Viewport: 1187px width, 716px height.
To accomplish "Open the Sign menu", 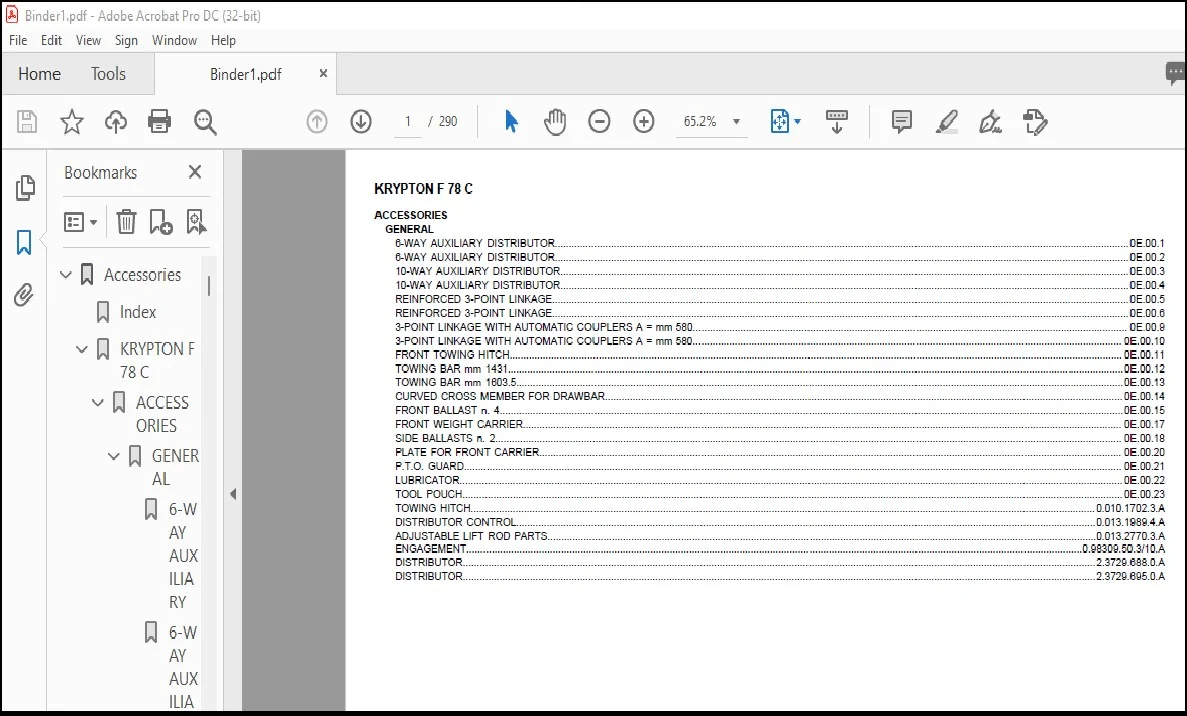I will (x=126, y=40).
